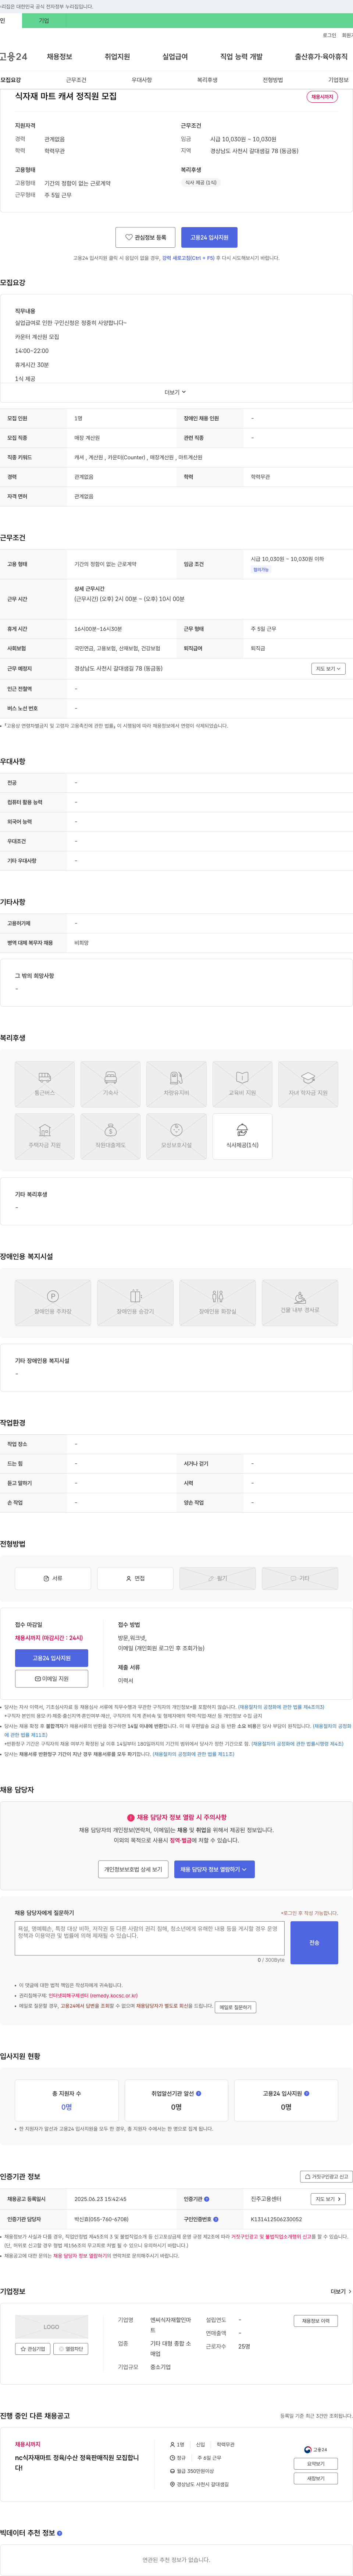The image size is (353, 2576).
Task: Click the 건물 내부 경사로 icon
Action: 300,1303
